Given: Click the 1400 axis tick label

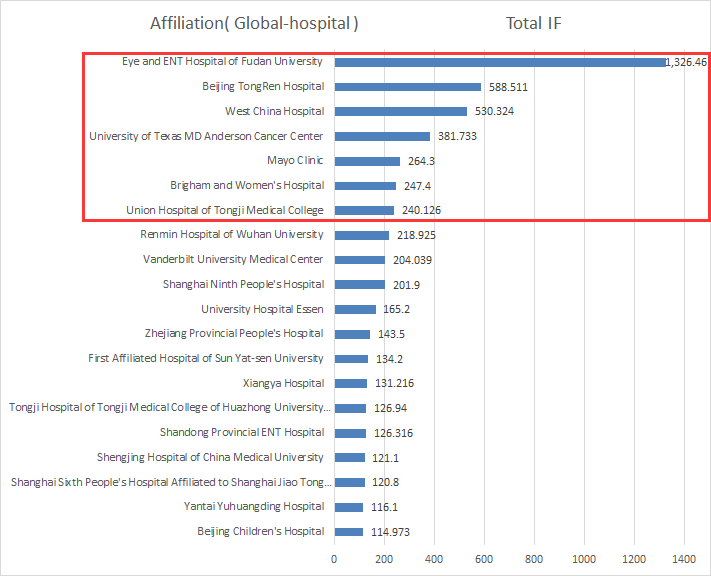Looking at the screenshot, I should (684, 559).
